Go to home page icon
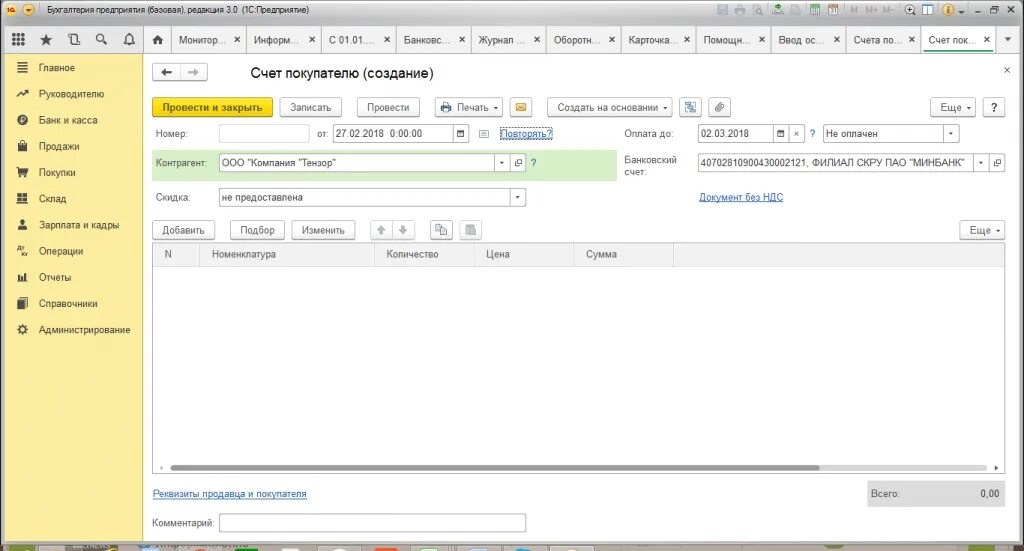Screen dimensions: 1024x551 coord(157,40)
